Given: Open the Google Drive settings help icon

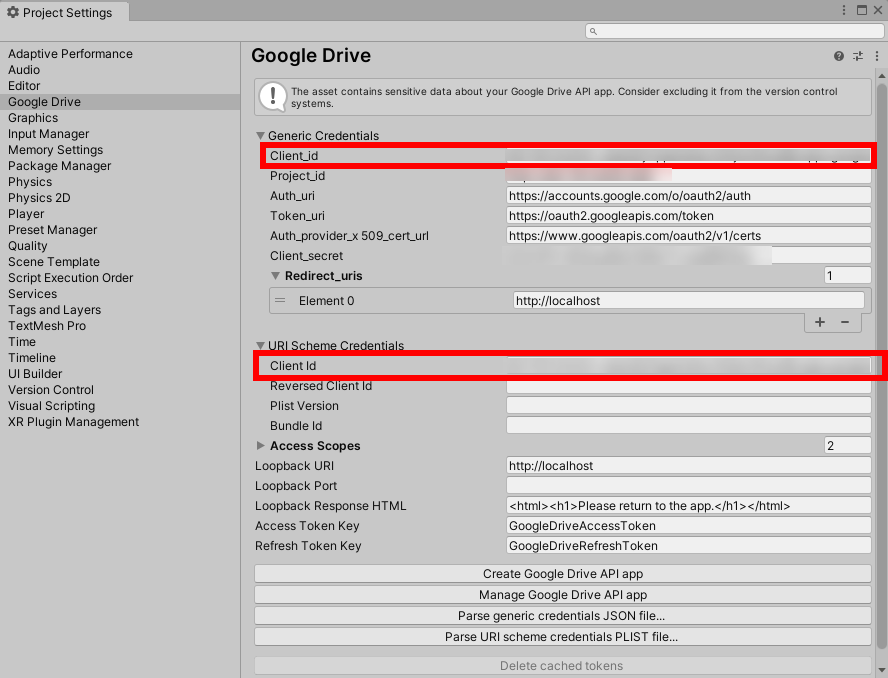Looking at the screenshot, I should point(839,56).
